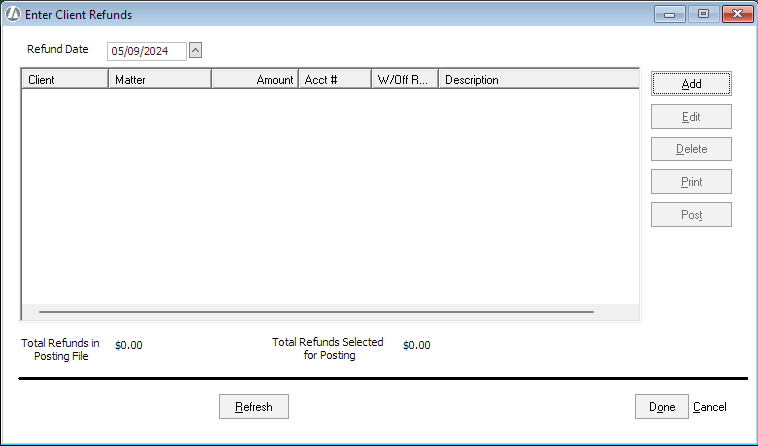Click the W/Off R... column header
The image size is (758, 446).
405,79
